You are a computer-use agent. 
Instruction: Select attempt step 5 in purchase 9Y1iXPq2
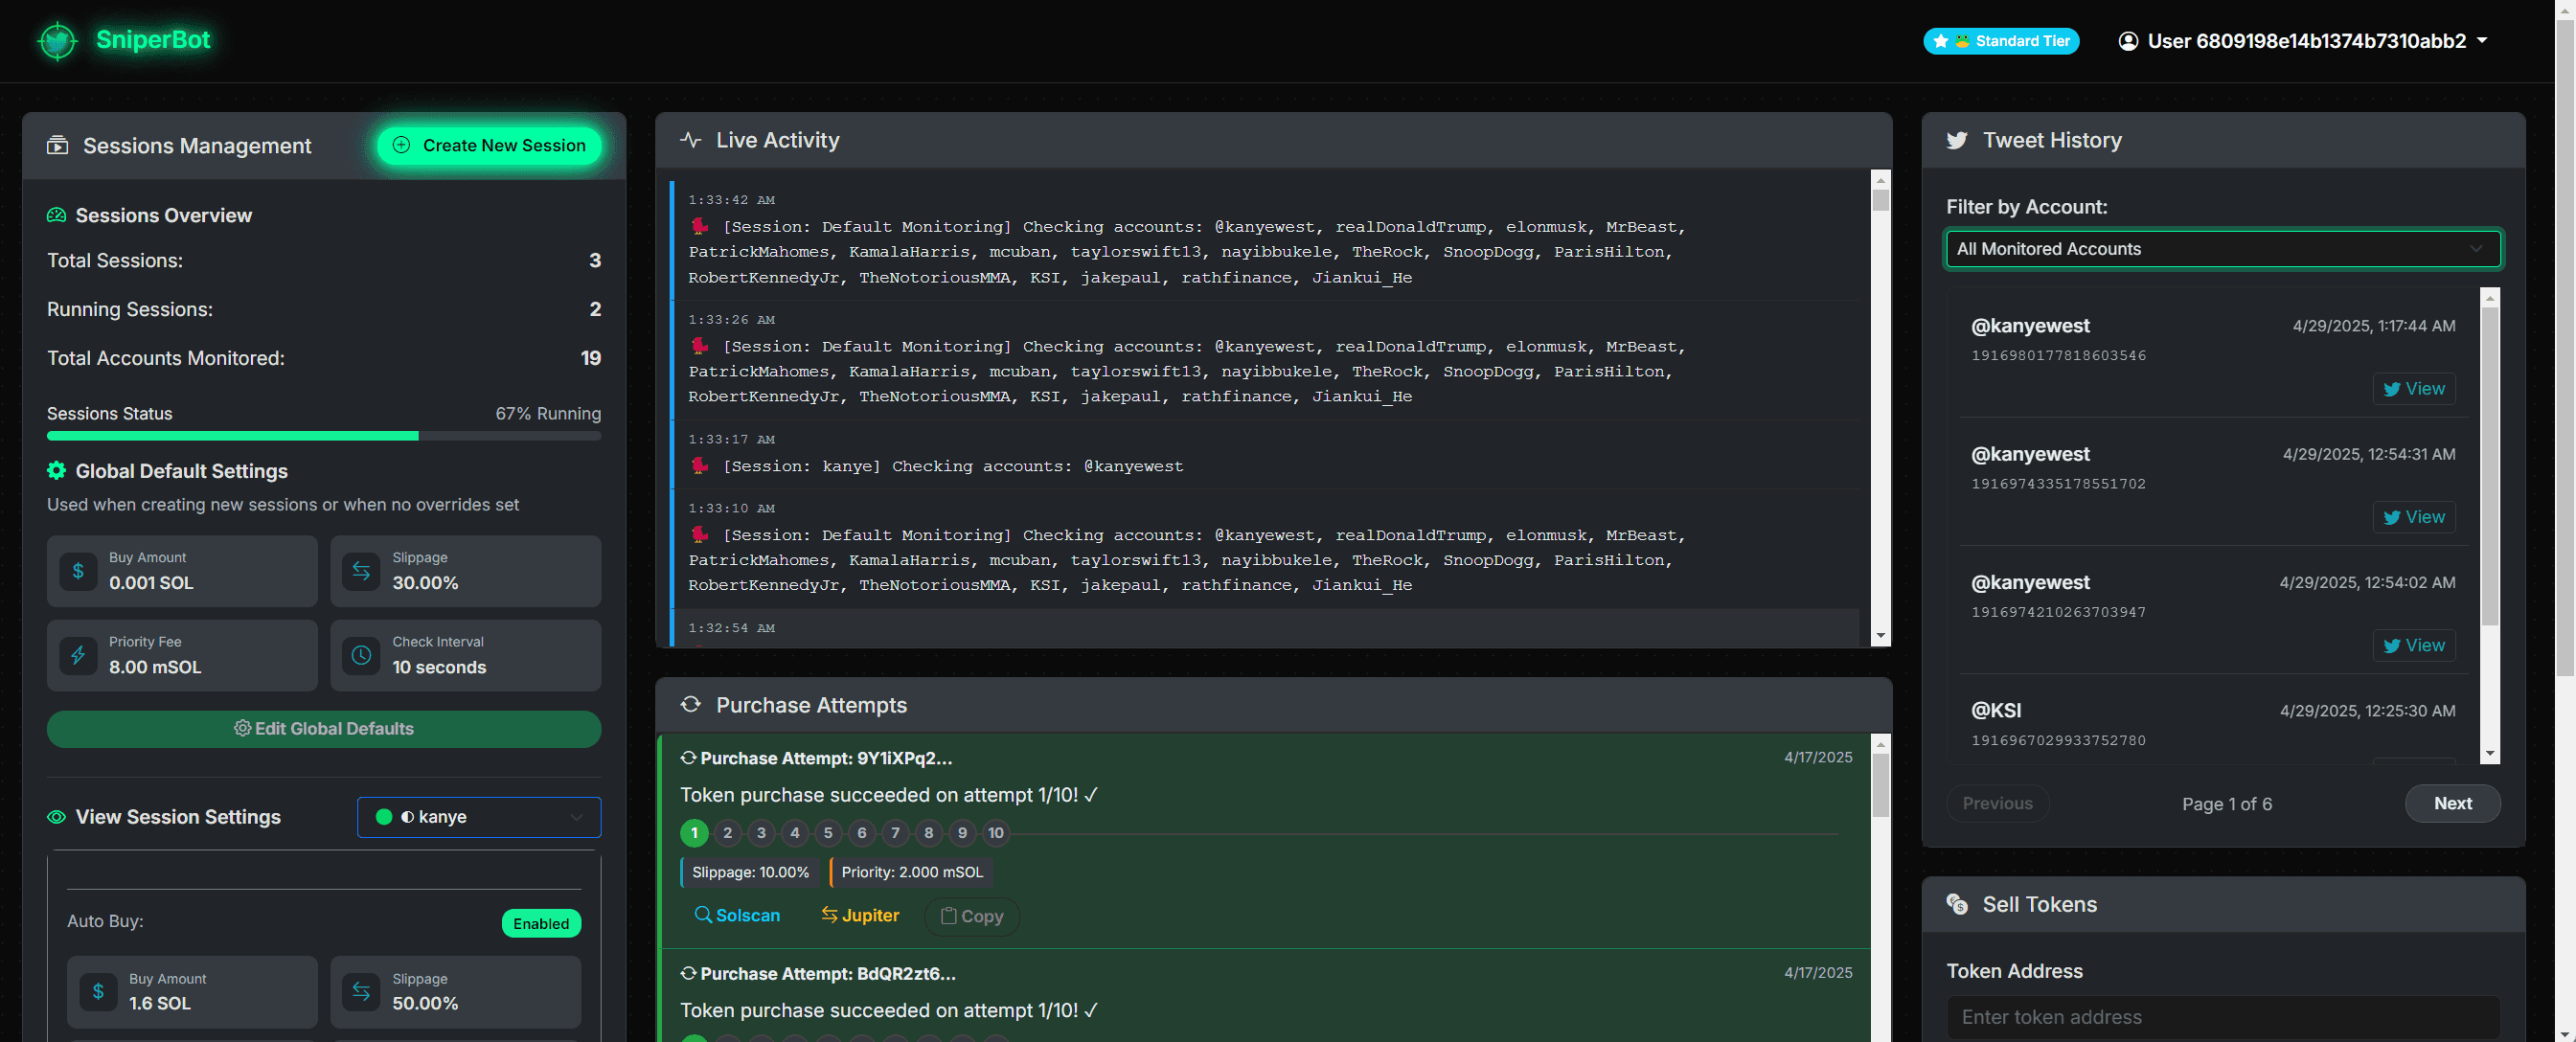click(x=828, y=834)
